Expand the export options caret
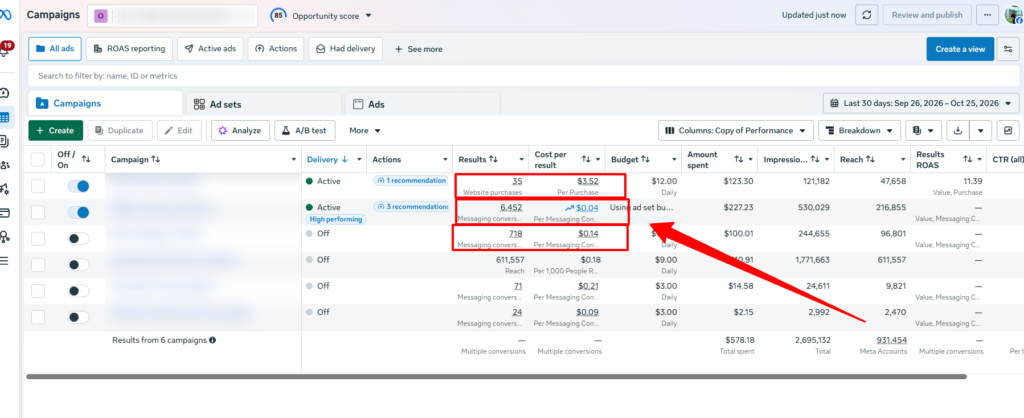Image resolution: width=1024 pixels, height=418 pixels. (981, 131)
